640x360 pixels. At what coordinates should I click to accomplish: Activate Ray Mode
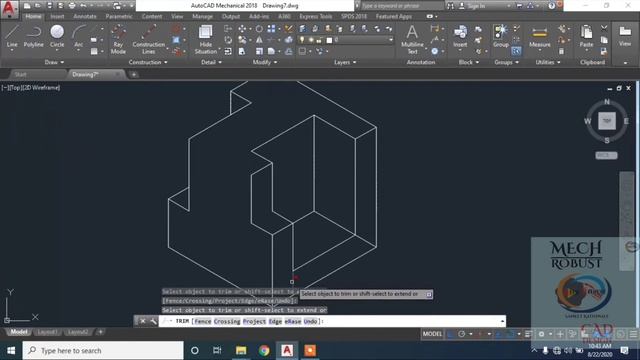(x=118, y=39)
